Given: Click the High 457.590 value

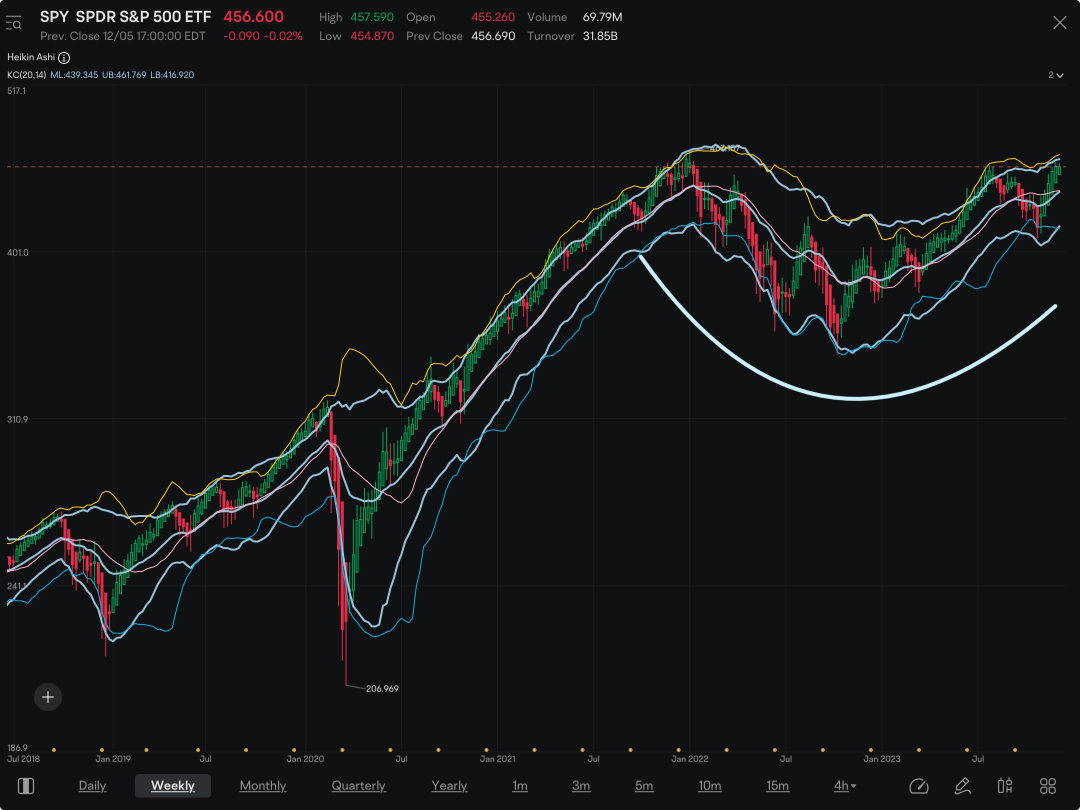Looking at the screenshot, I should click(x=372, y=17).
